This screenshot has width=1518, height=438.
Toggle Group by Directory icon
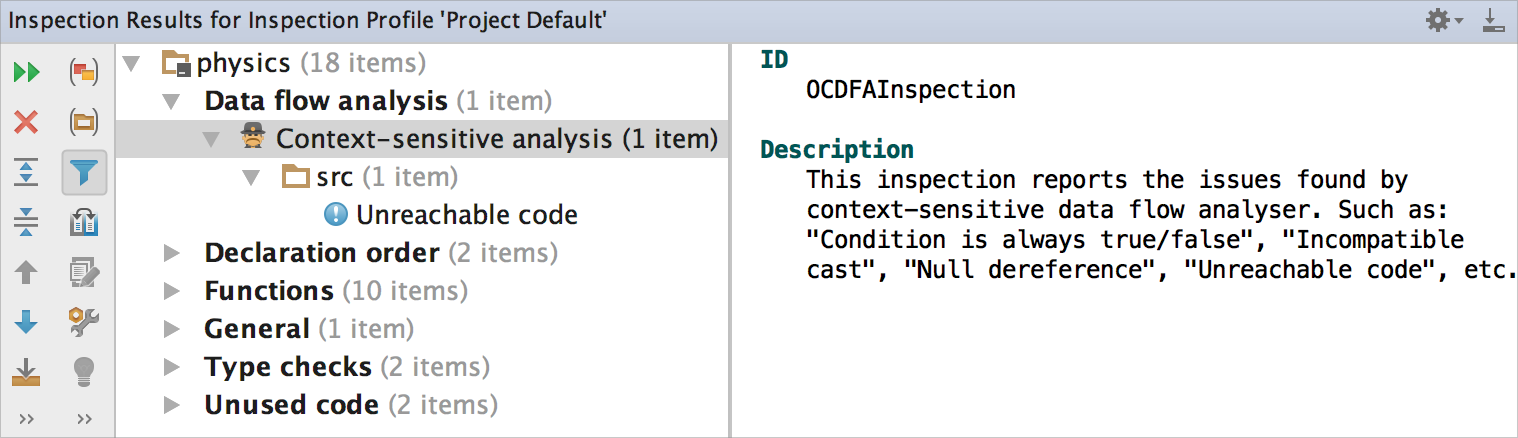click(84, 123)
